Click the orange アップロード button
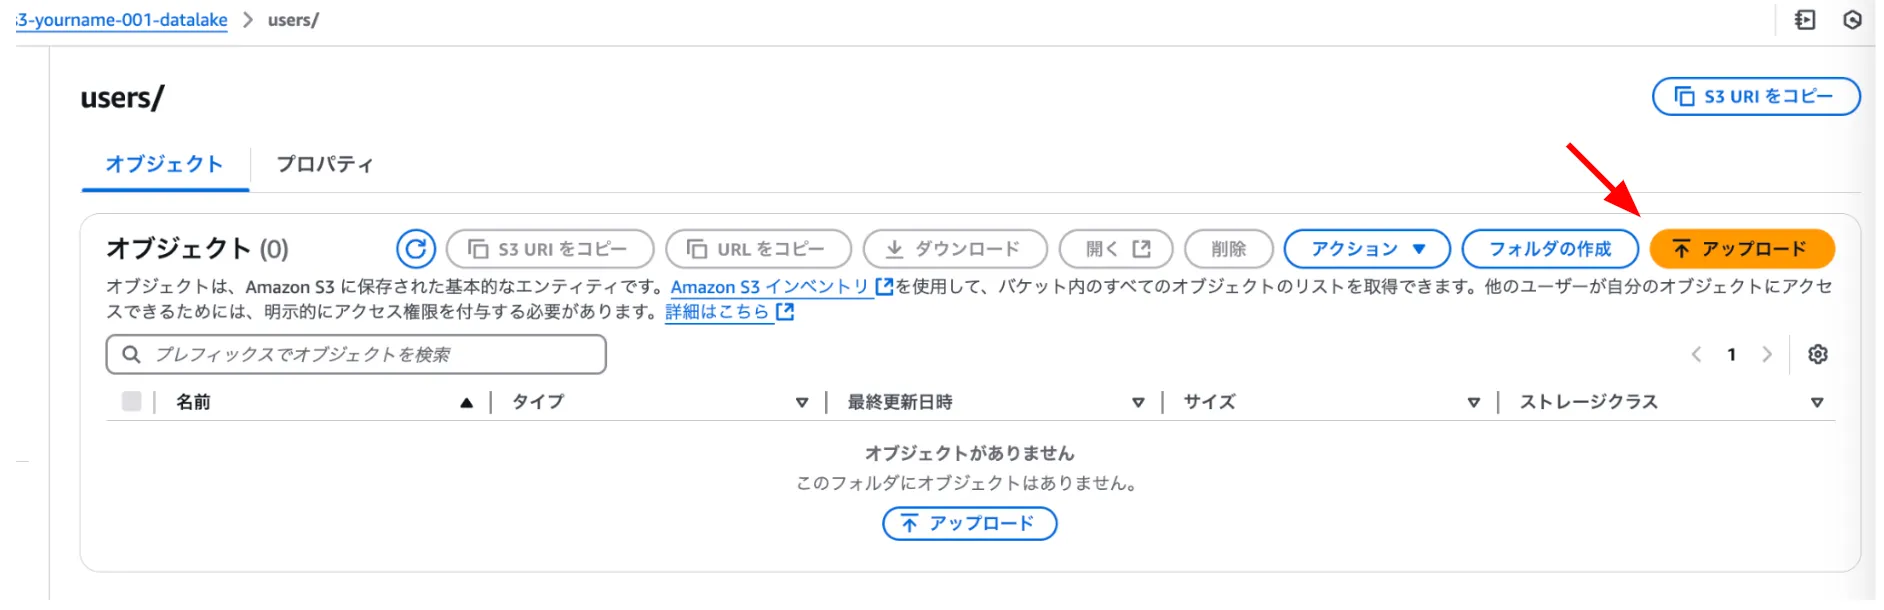The width and height of the screenshot is (1884, 610). coord(1741,249)
